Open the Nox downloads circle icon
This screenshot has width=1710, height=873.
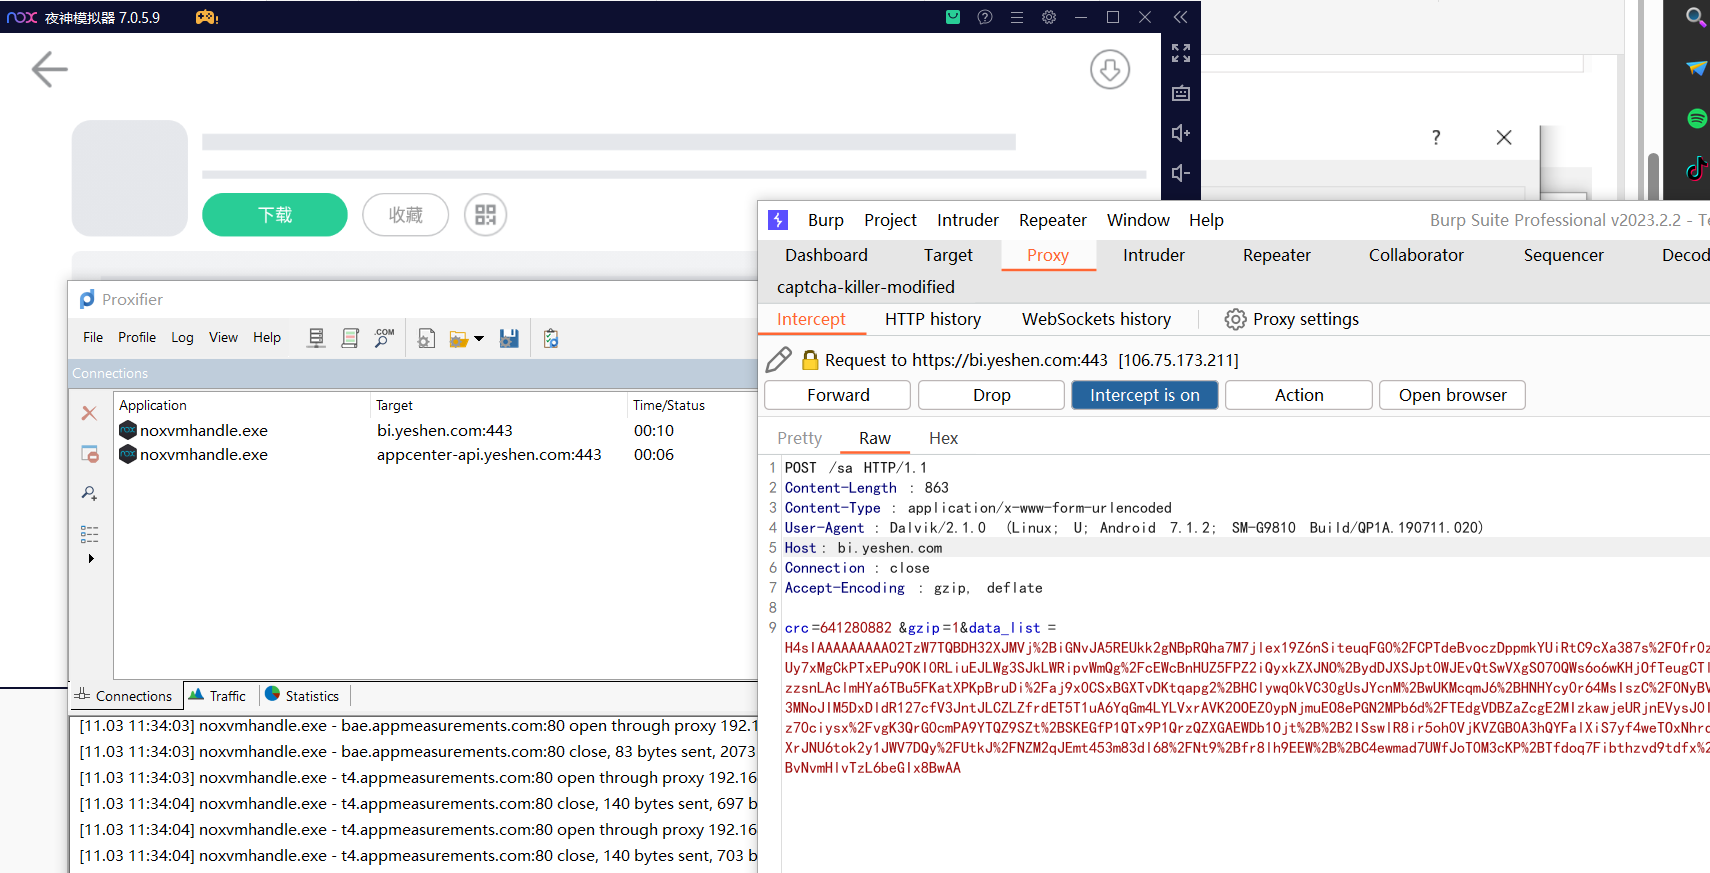click(1110, 70)
